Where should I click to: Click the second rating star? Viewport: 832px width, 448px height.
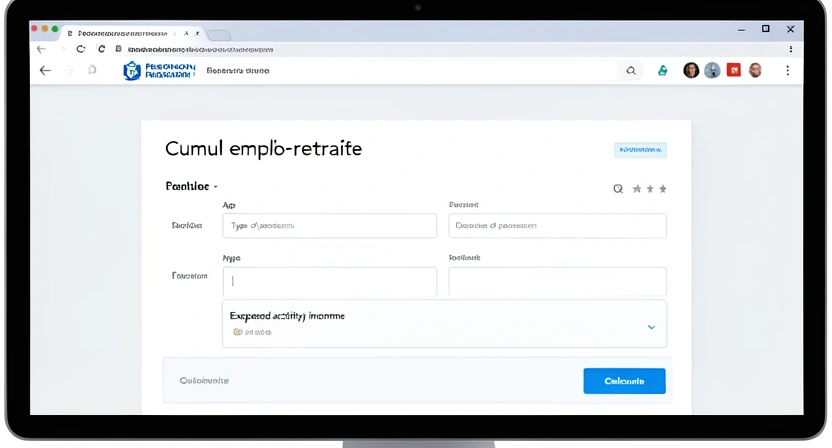pos(650,189)
